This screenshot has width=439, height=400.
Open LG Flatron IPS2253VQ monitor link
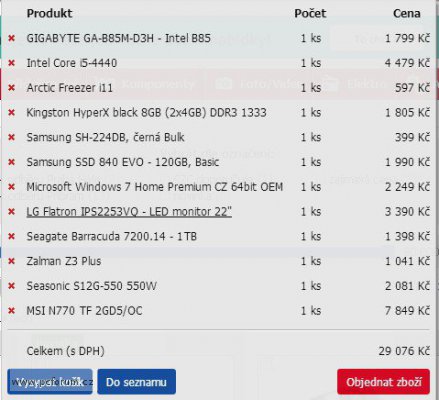[x=129, y=212]
